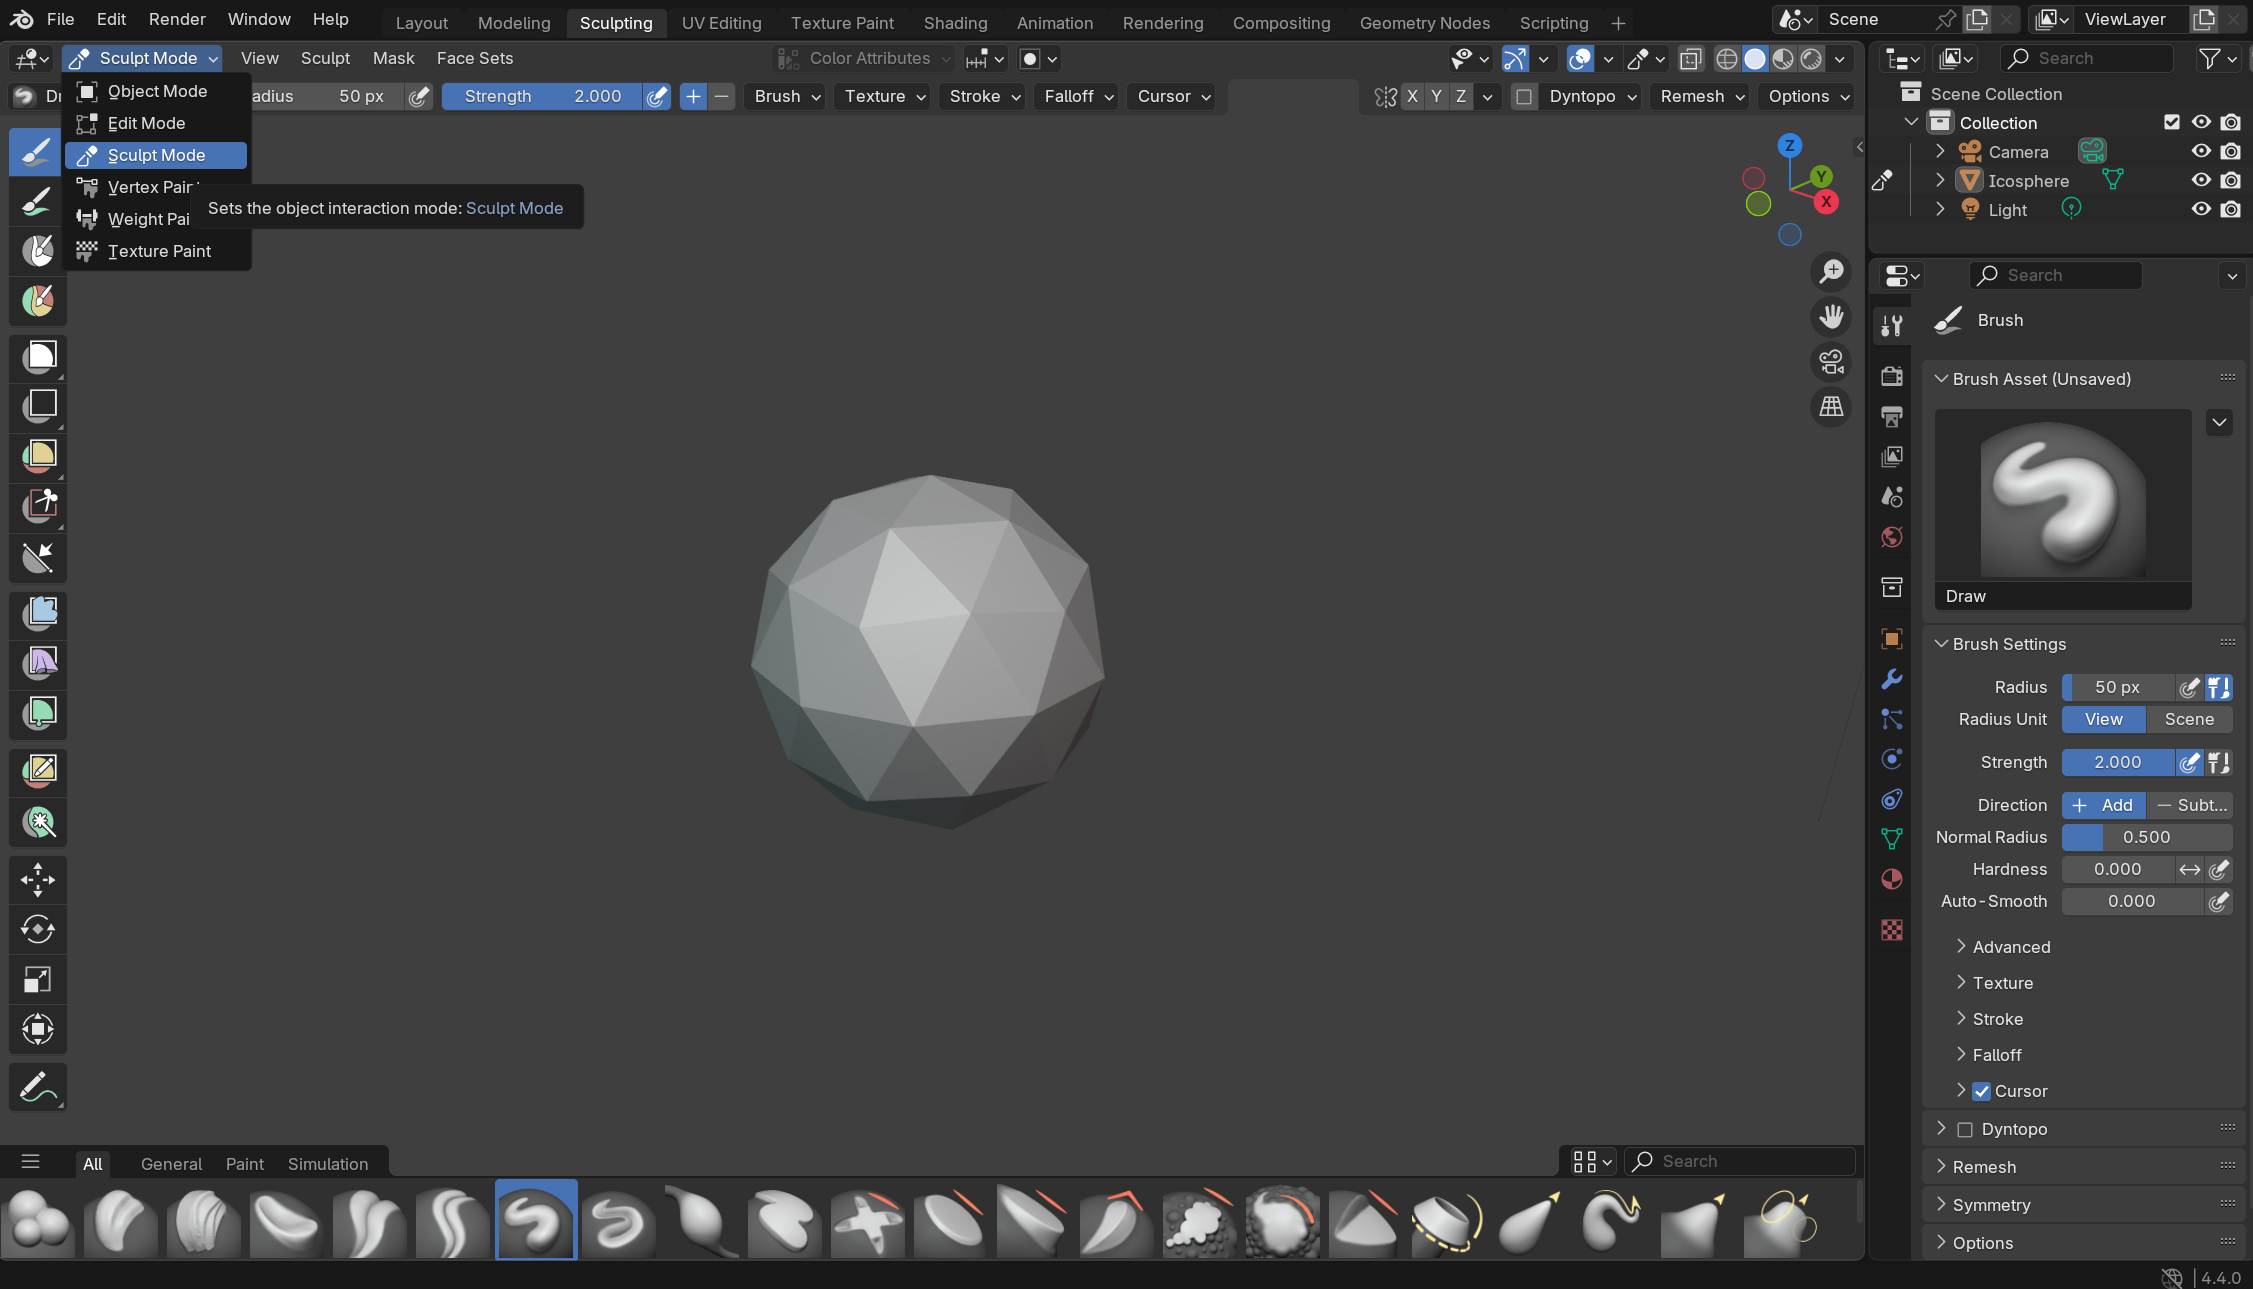Image resolution: width=2253 pixels, height=1289 pixels.
Task: Click the plus direction button in header
Action: (692, 97)
